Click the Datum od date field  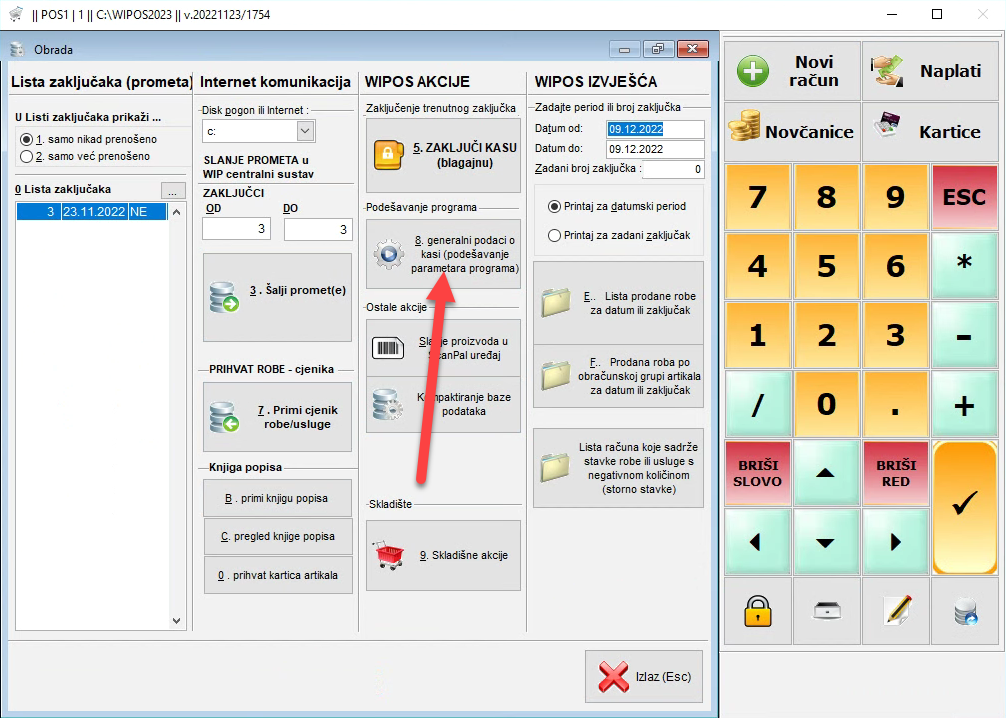[x=654, y=129]
